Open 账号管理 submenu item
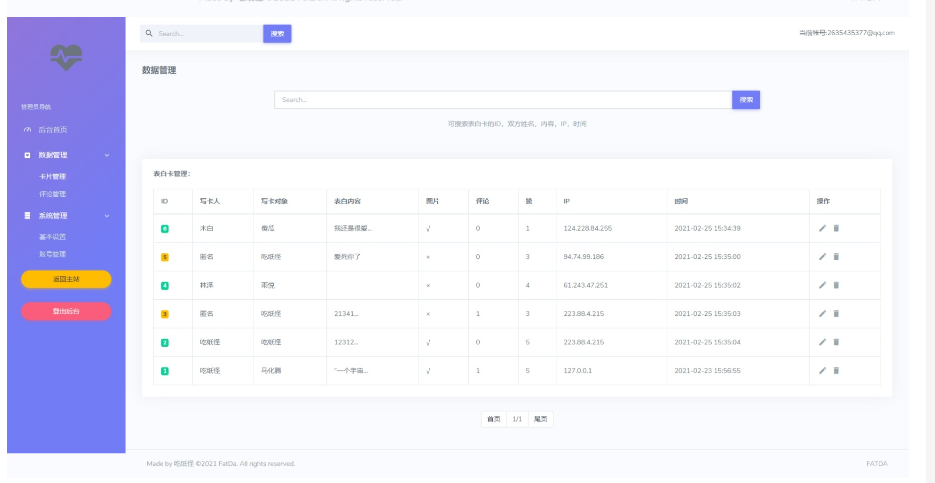The width and height of the screenshot is (935, 483). pyautogui.click(x=52, y=254)
